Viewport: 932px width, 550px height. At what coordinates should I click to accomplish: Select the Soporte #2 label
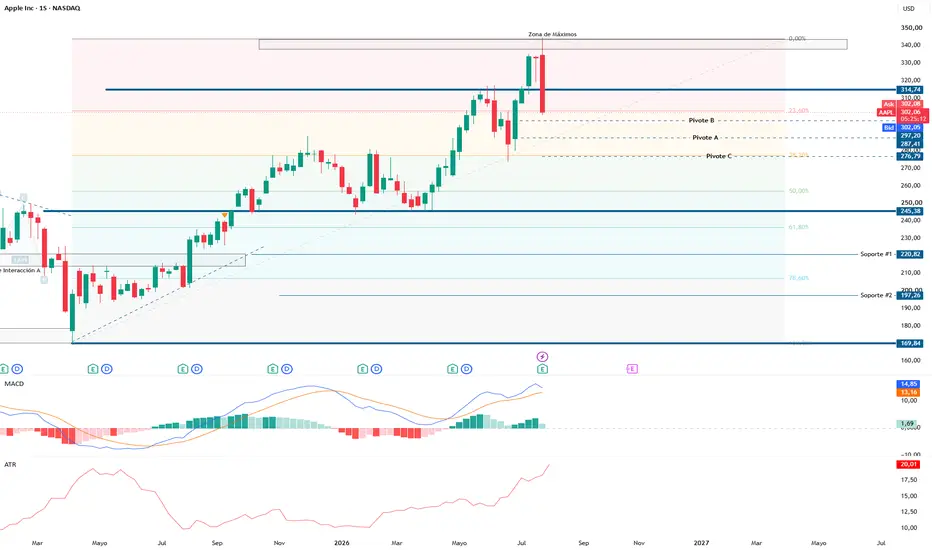pos(876,296)
